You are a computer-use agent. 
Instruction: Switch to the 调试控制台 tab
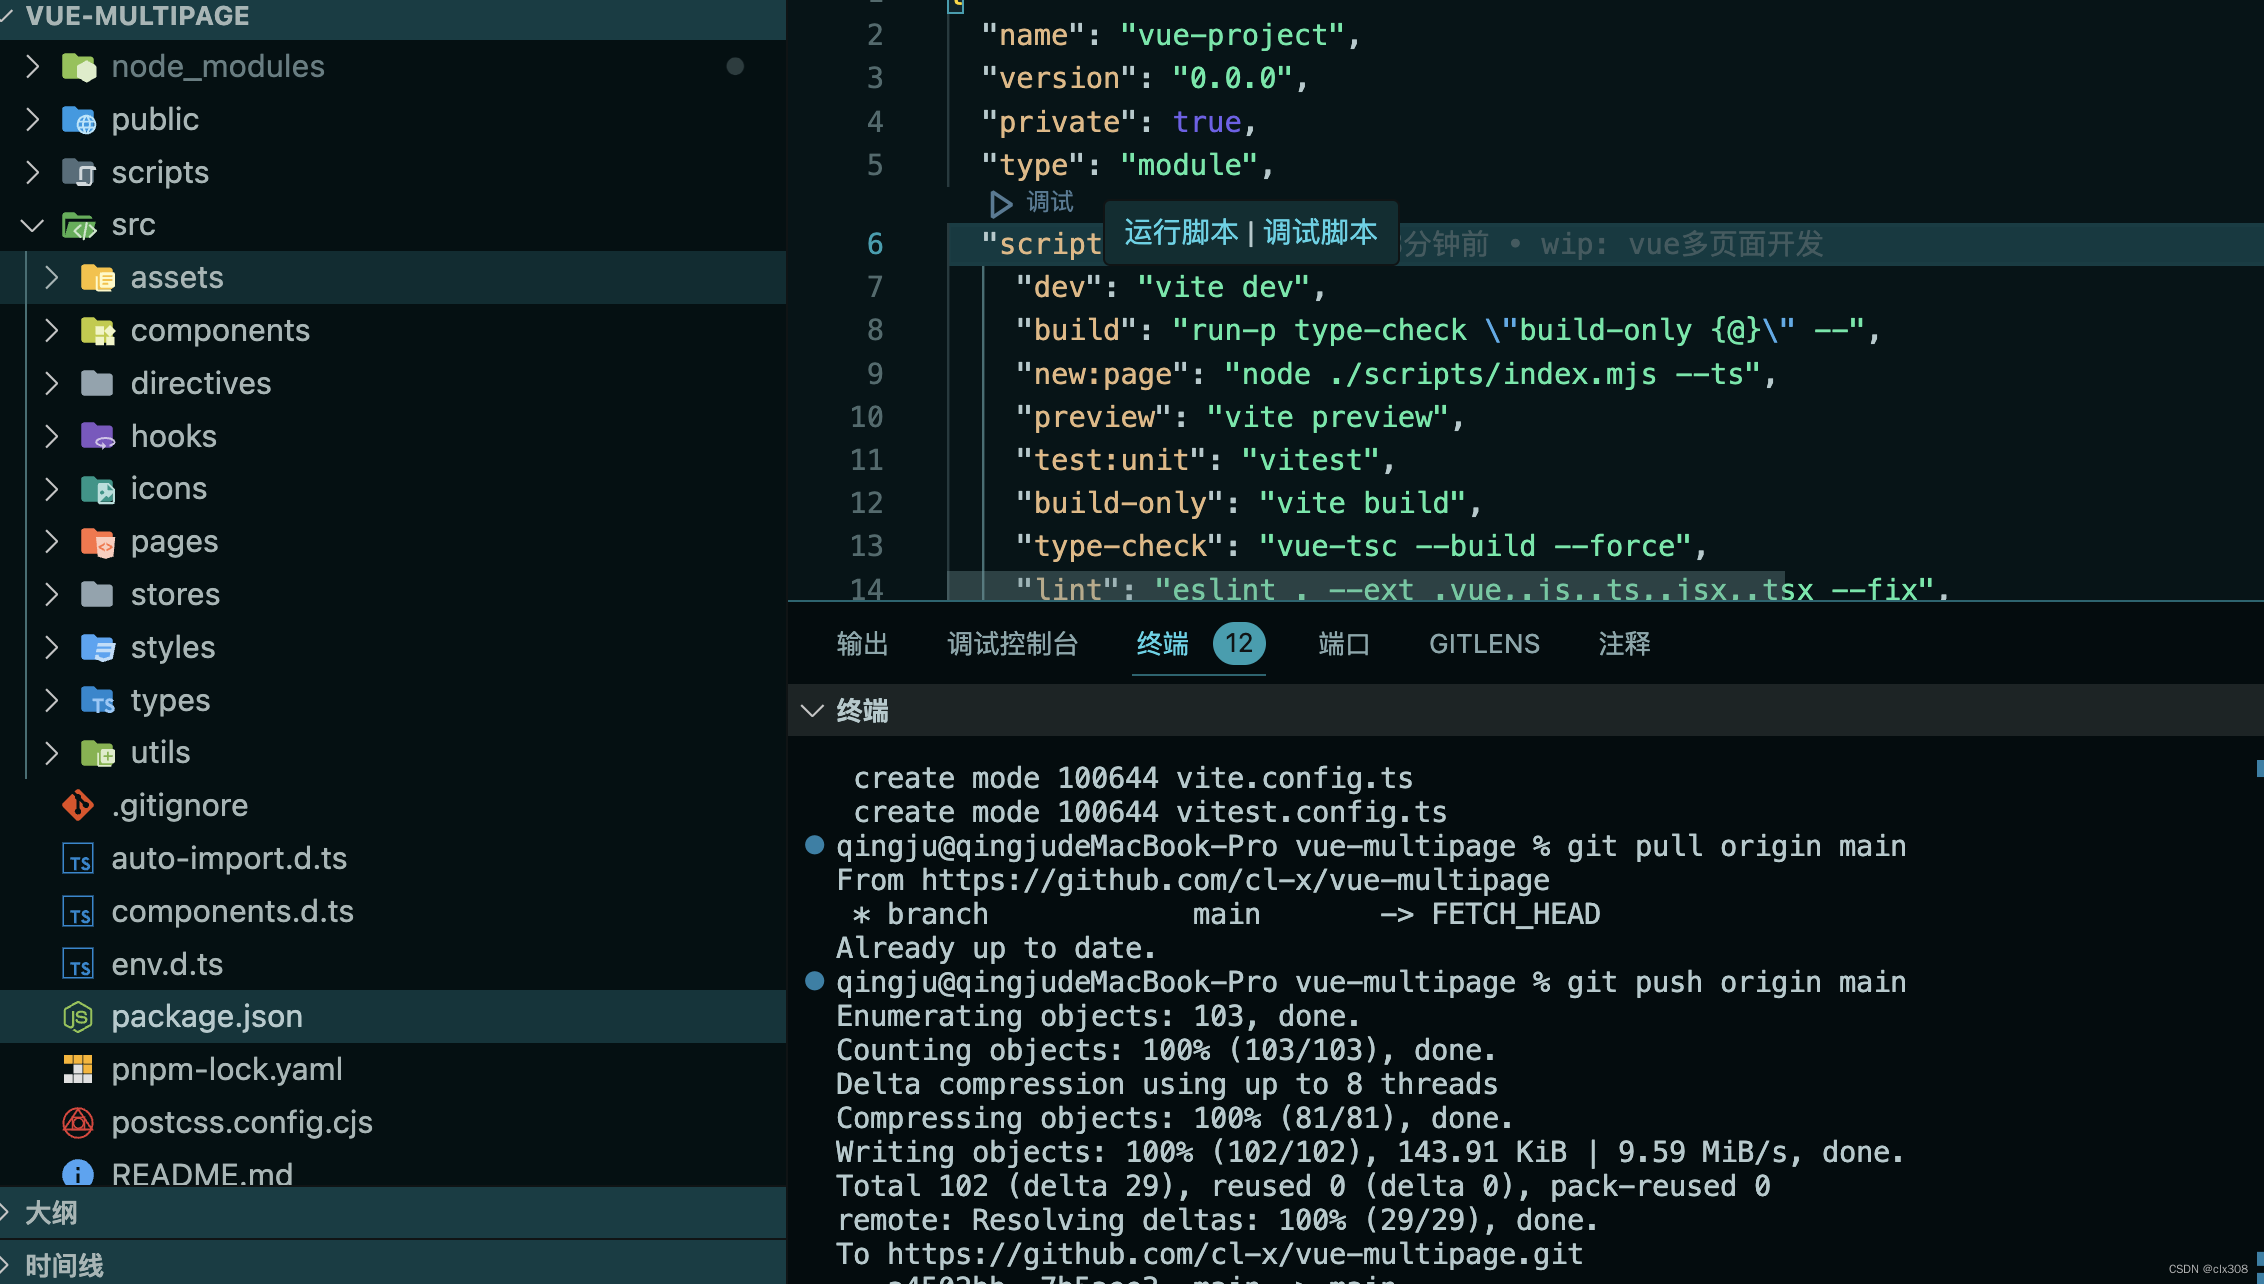tap(1012, 644)
